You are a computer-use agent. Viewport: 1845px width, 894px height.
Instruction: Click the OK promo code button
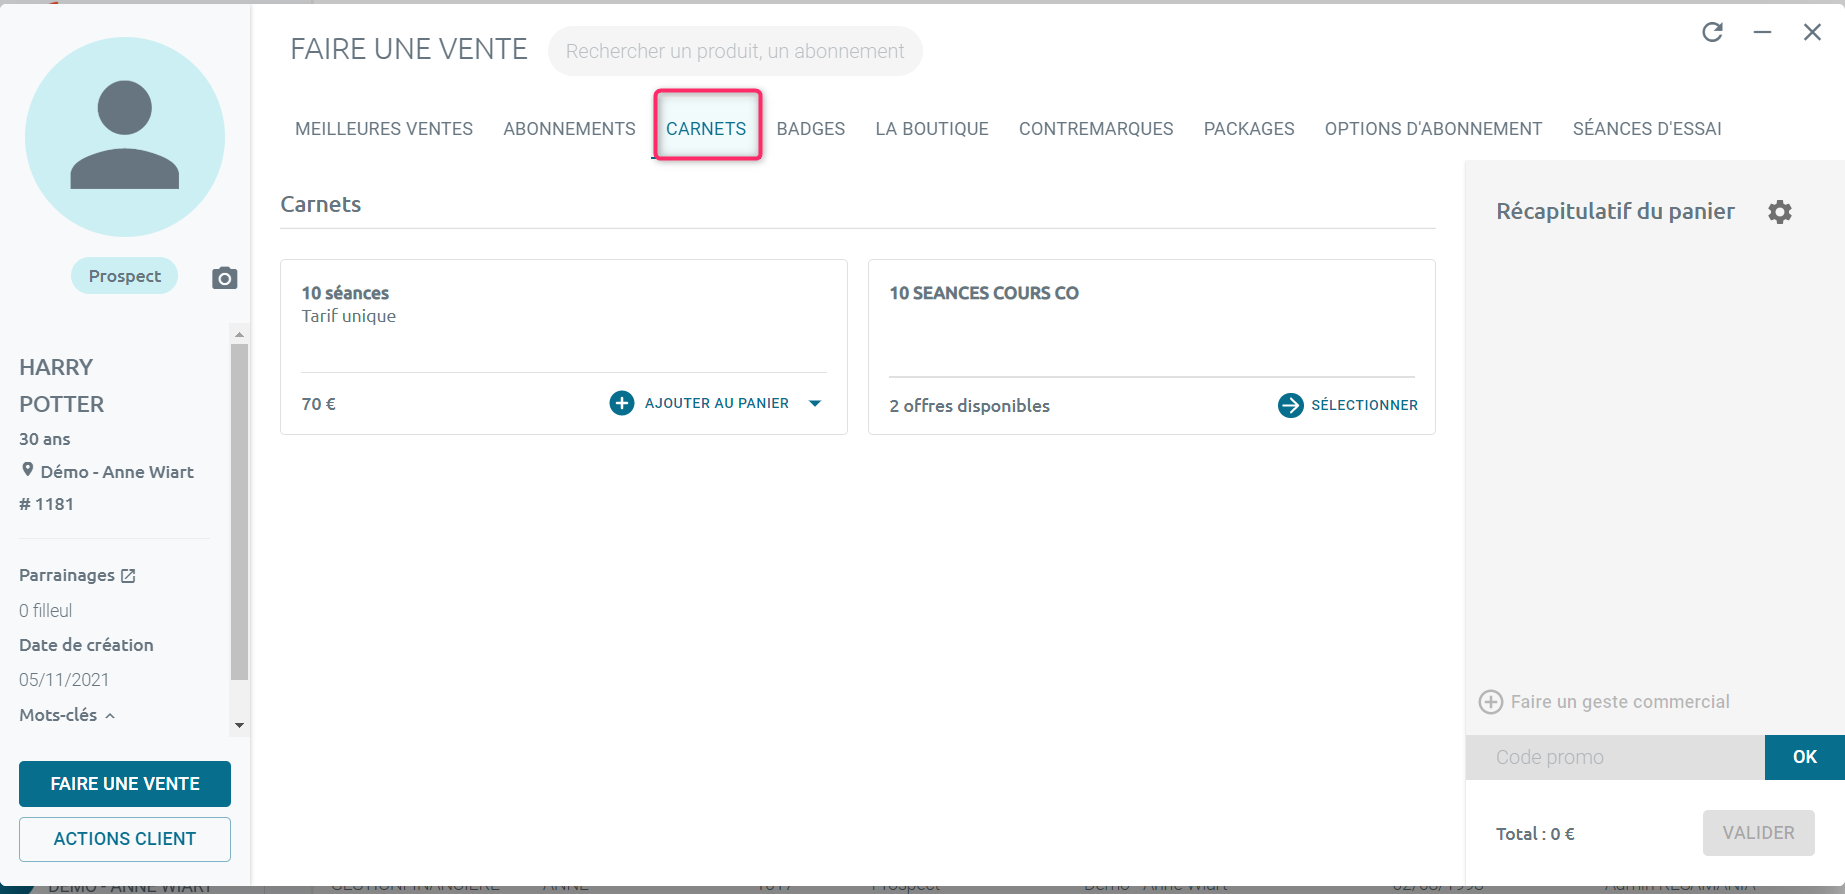click(x=1805, y=757)
